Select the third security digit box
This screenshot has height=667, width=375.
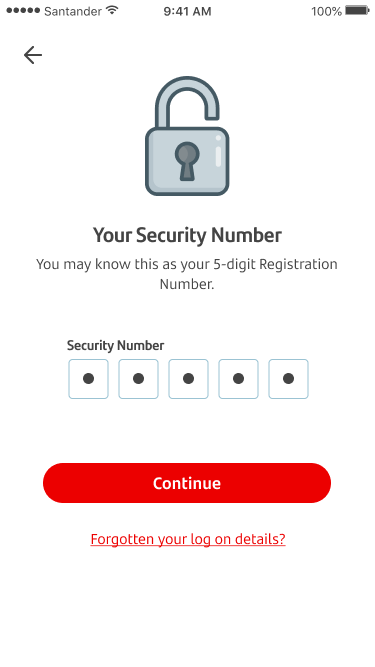coord(188,379)
